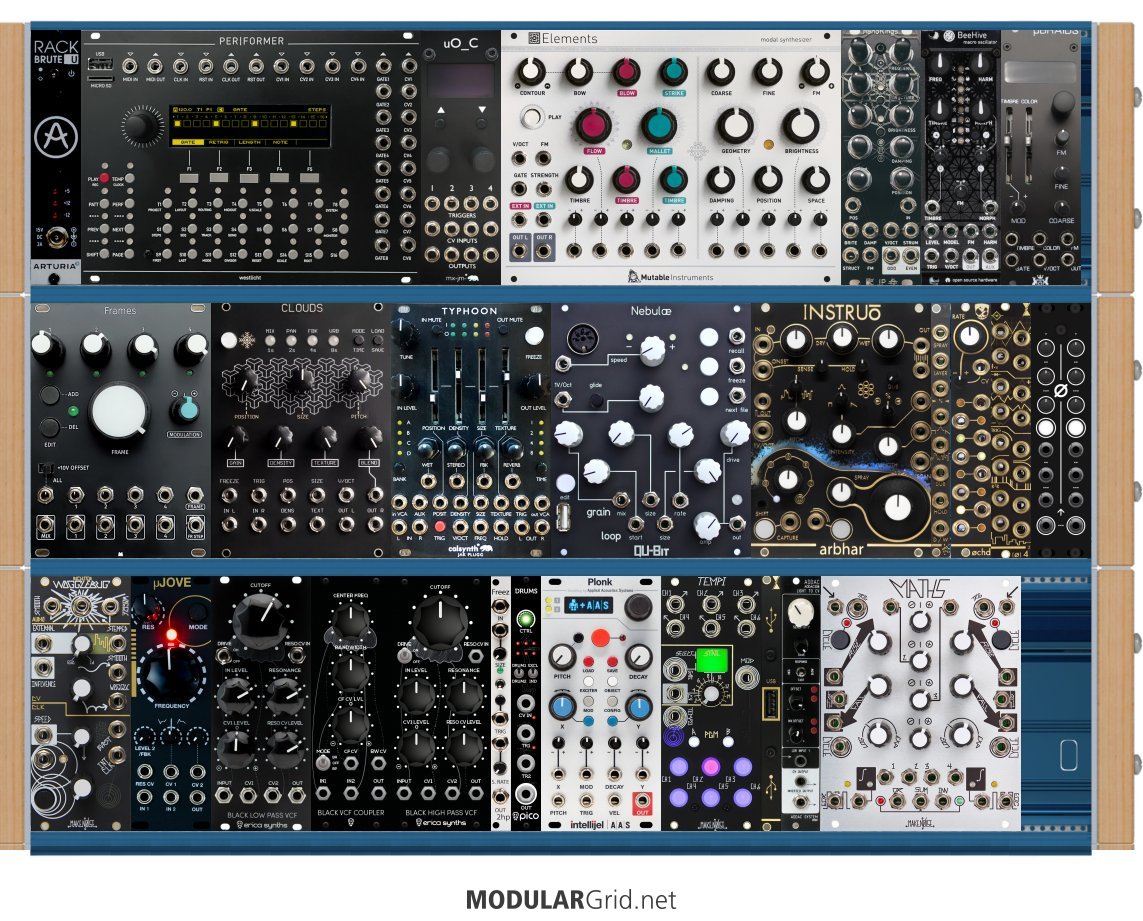Click the uO_C OLED display
This screenshot has width=1143, height=921.
[461, 79]
